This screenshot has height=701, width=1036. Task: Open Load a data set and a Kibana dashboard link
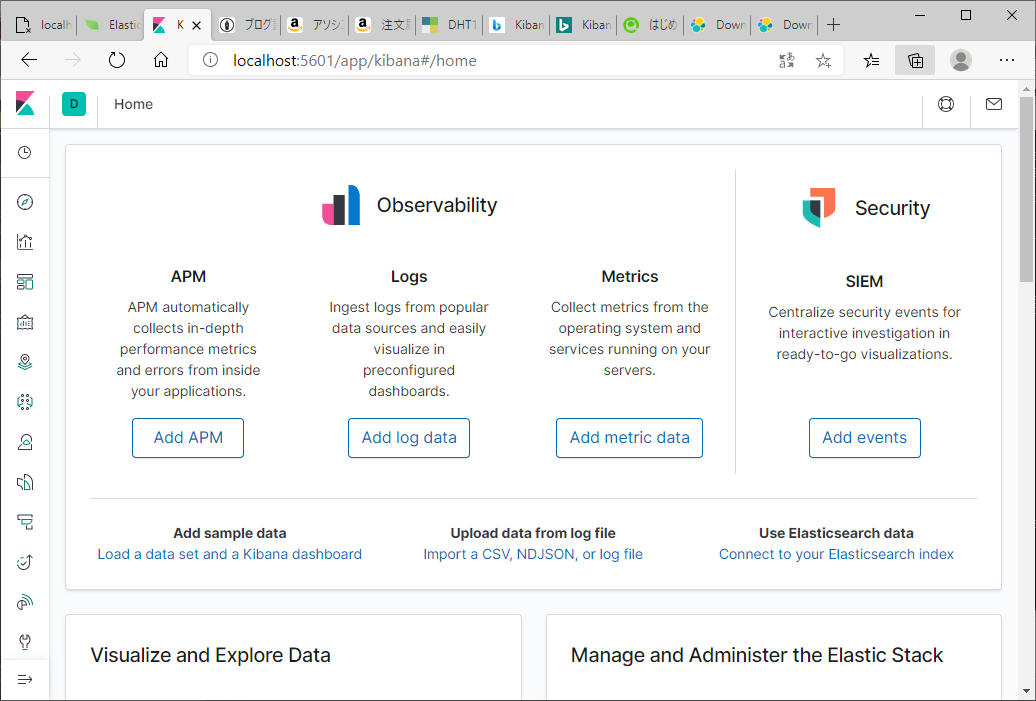click(230, 554)
